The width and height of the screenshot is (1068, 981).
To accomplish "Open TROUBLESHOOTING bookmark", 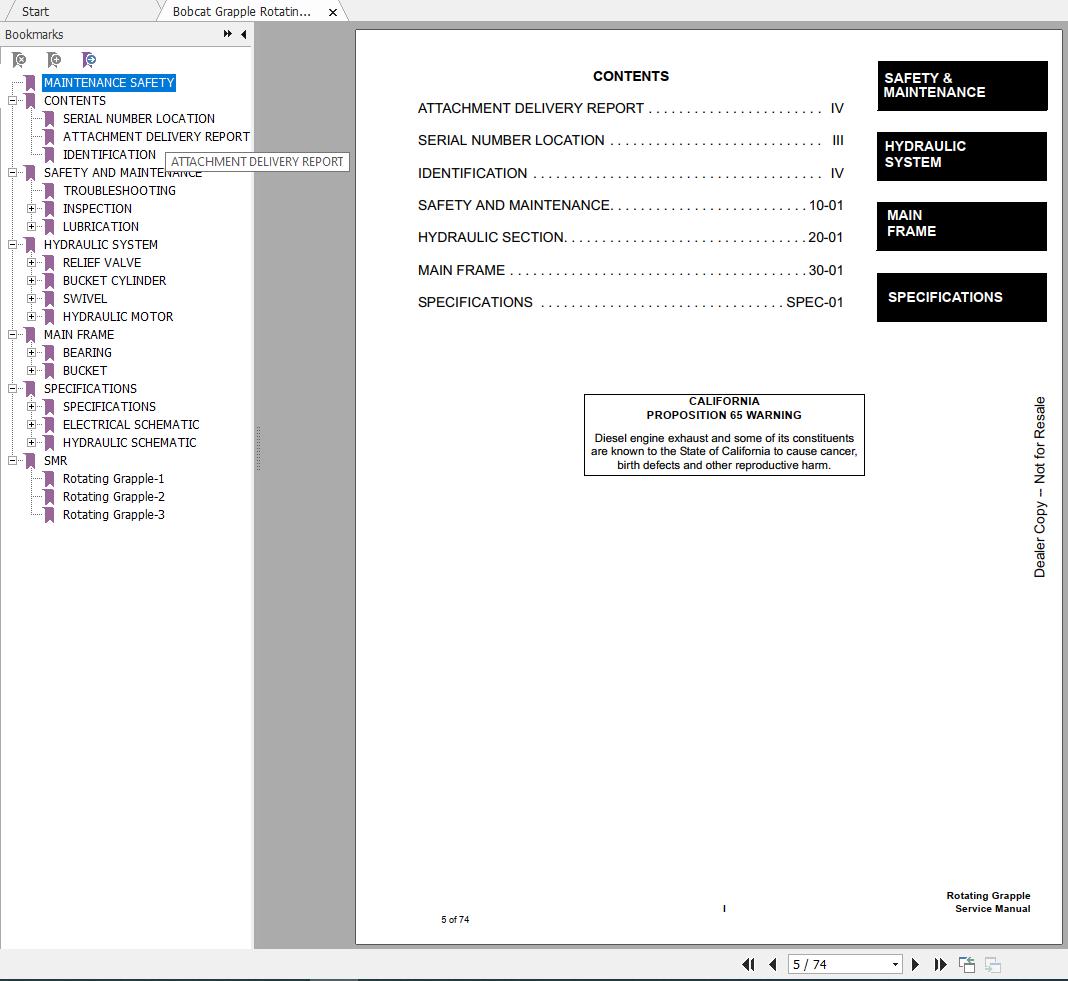I will point(119,191).
